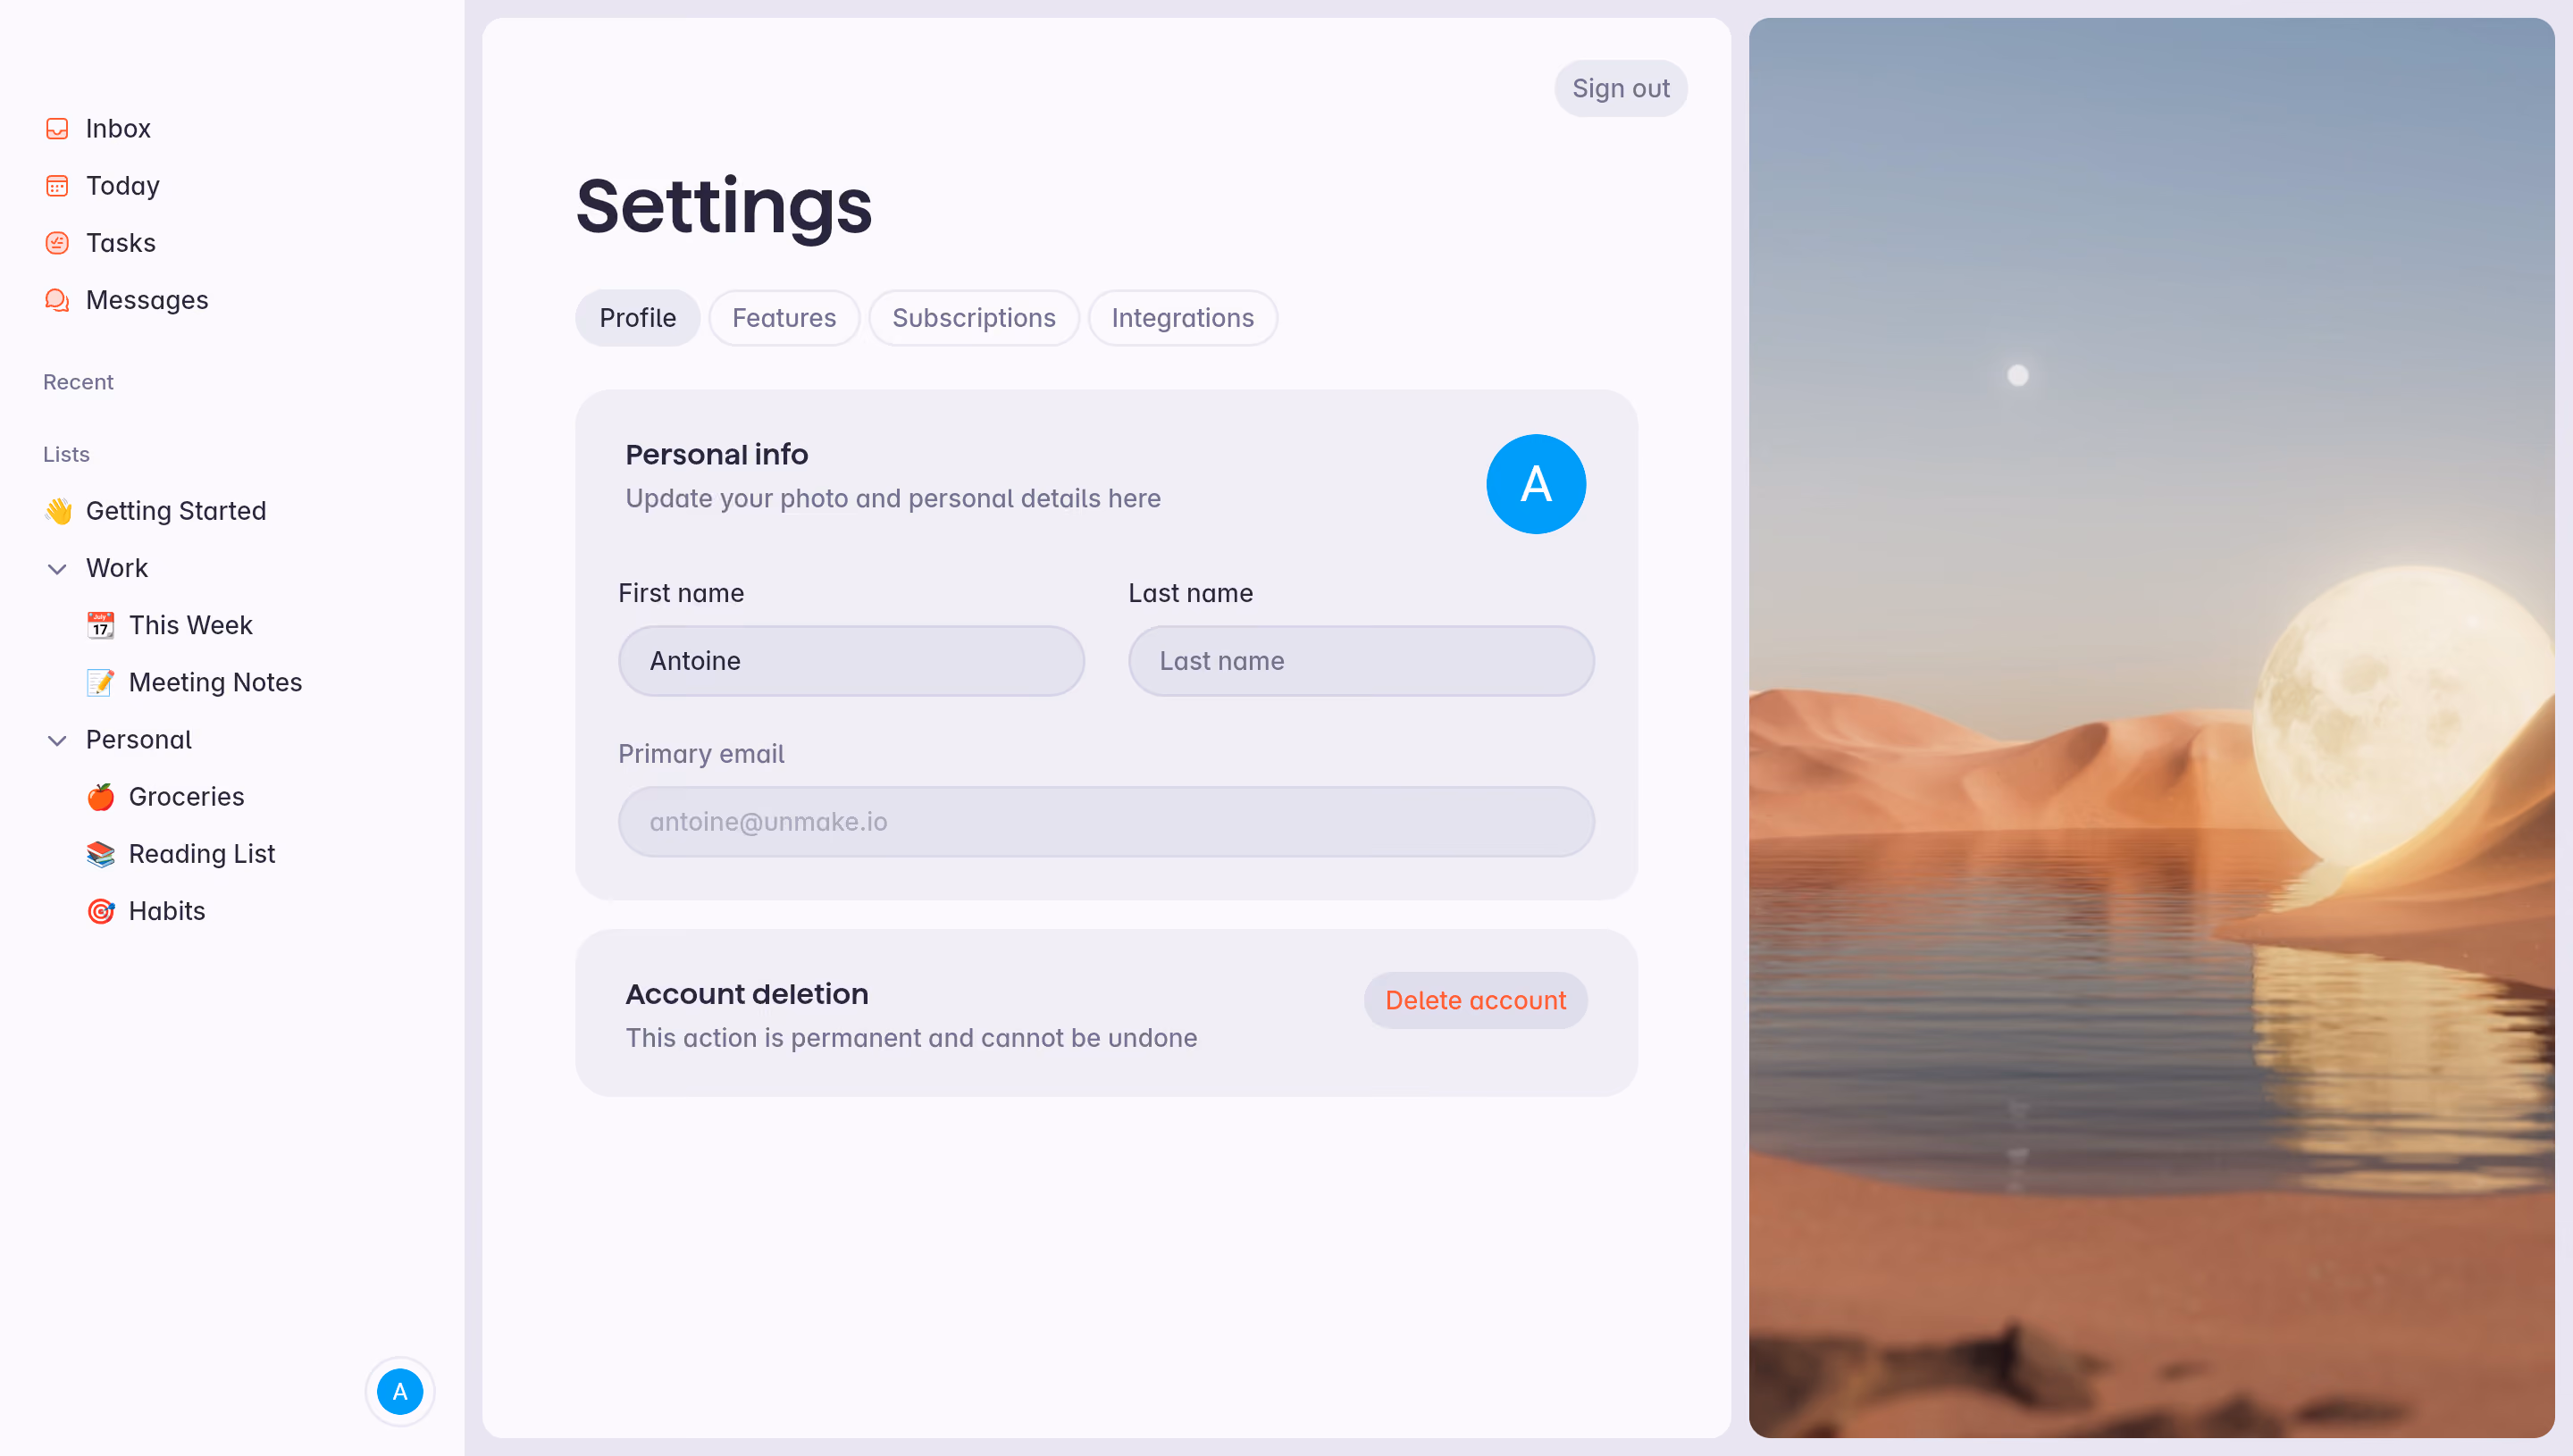The height and width of the screenshot is (1456, 2573).
Task: Switch to the Profile tab
Action: (638, 318)
